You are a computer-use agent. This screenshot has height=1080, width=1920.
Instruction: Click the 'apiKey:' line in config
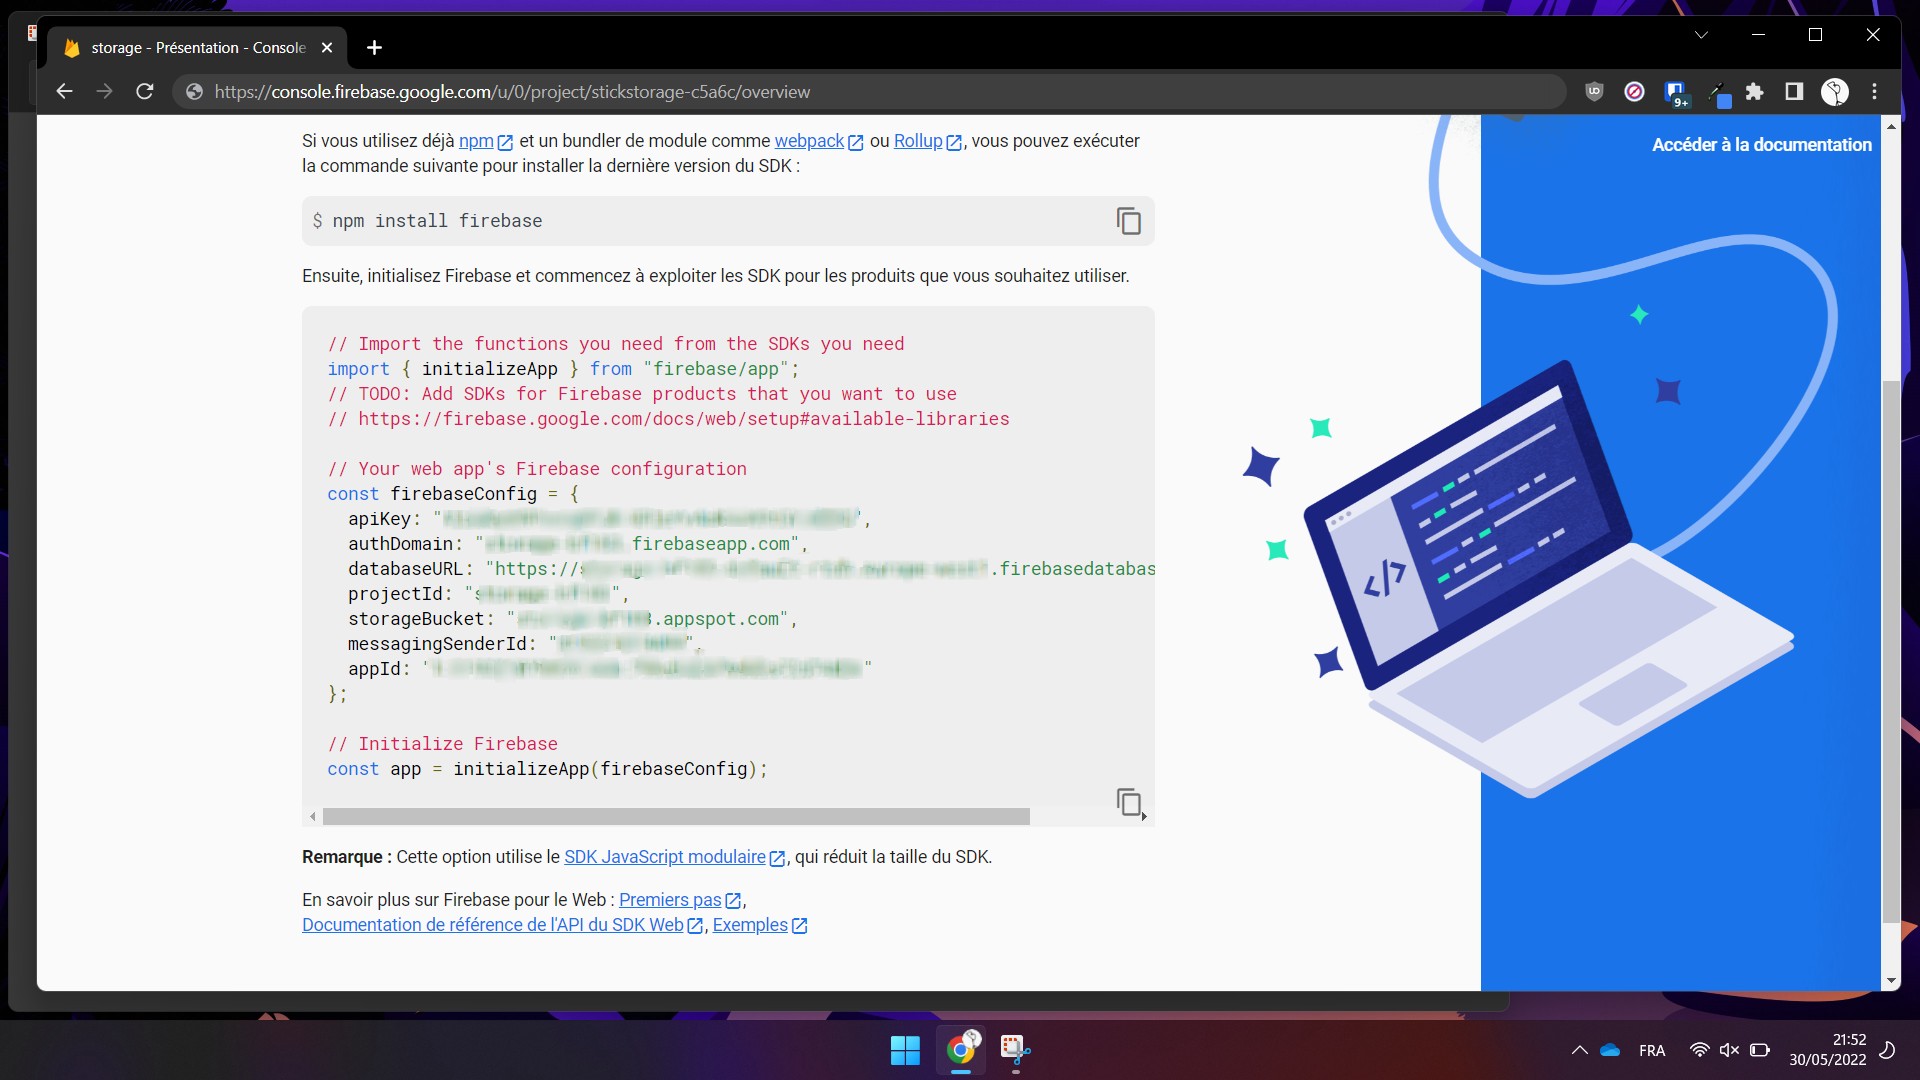point(609,519)
